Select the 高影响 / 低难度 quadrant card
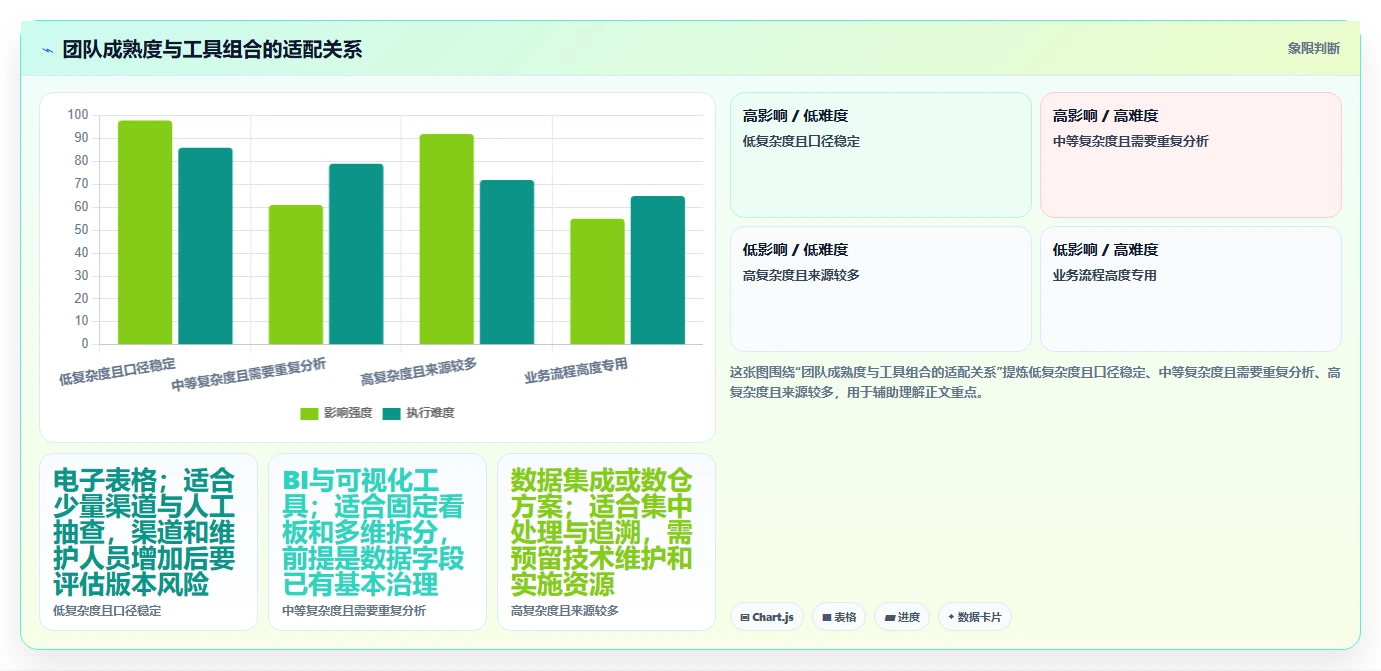The image size is (1381, 671). point(881,155)
